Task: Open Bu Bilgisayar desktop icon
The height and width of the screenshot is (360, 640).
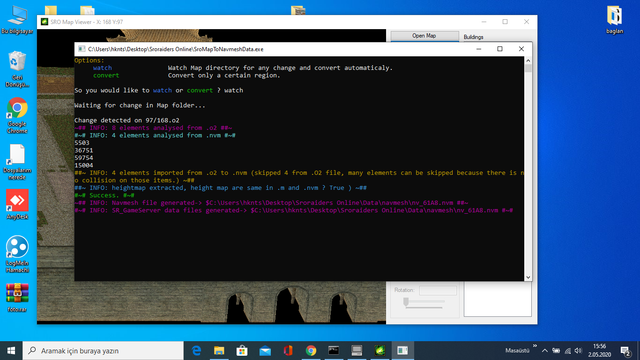Action: coord(17,20)
